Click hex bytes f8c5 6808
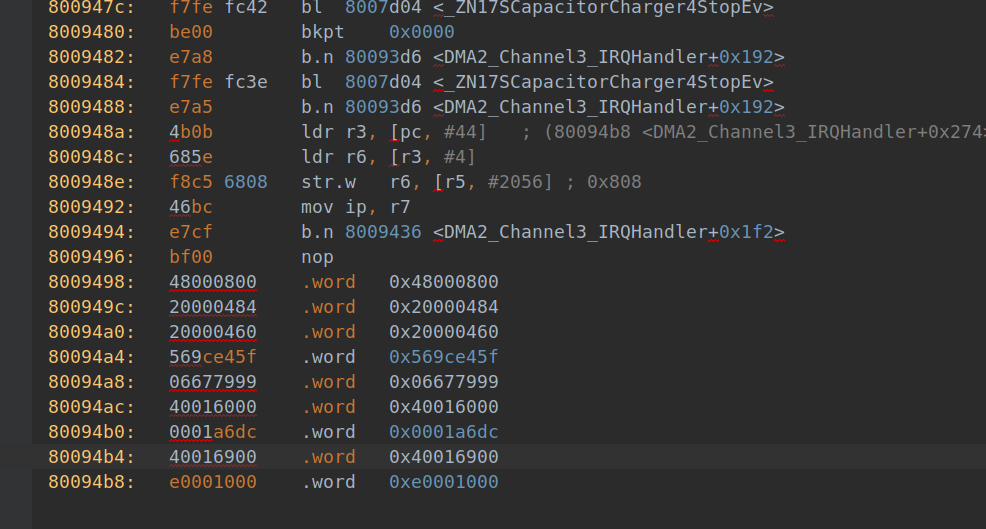This screenshot has width=986, height=529. tap(218, 182)
